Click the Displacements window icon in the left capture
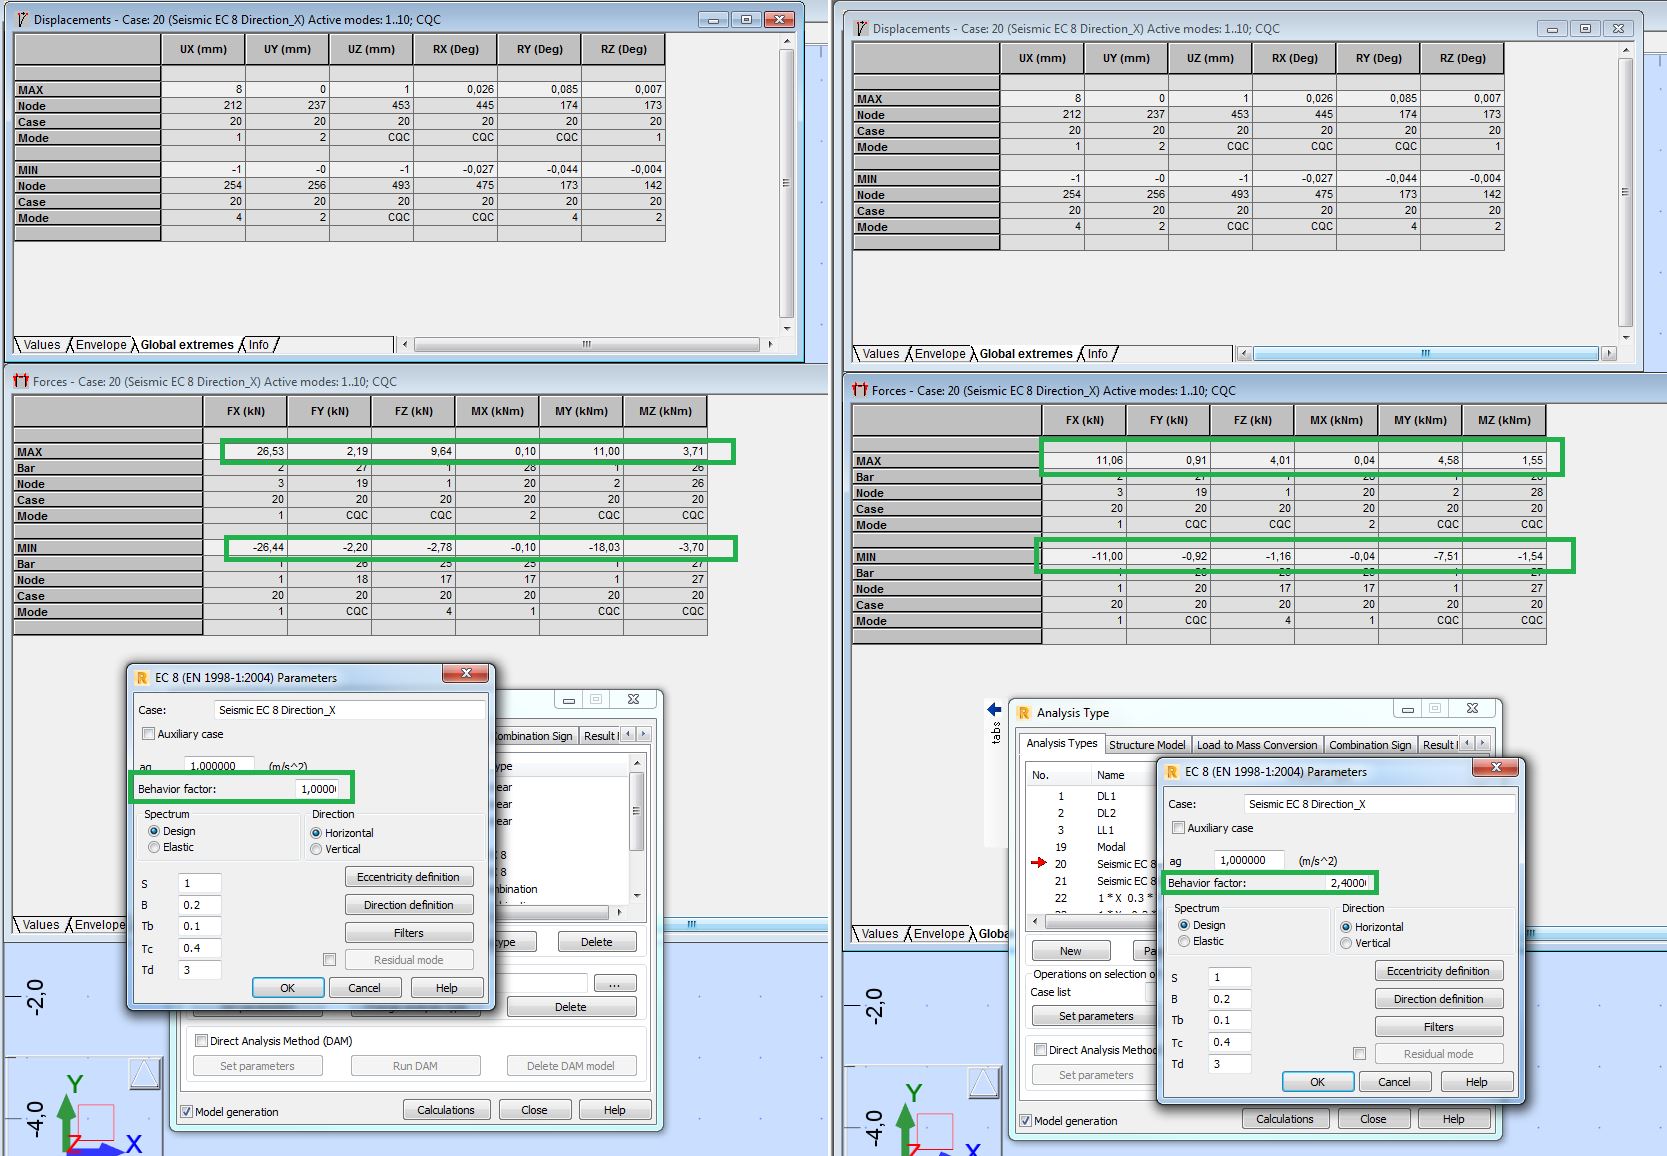Image resolution: width=1667 pixels, height=1156 pixels. [22, 19]
